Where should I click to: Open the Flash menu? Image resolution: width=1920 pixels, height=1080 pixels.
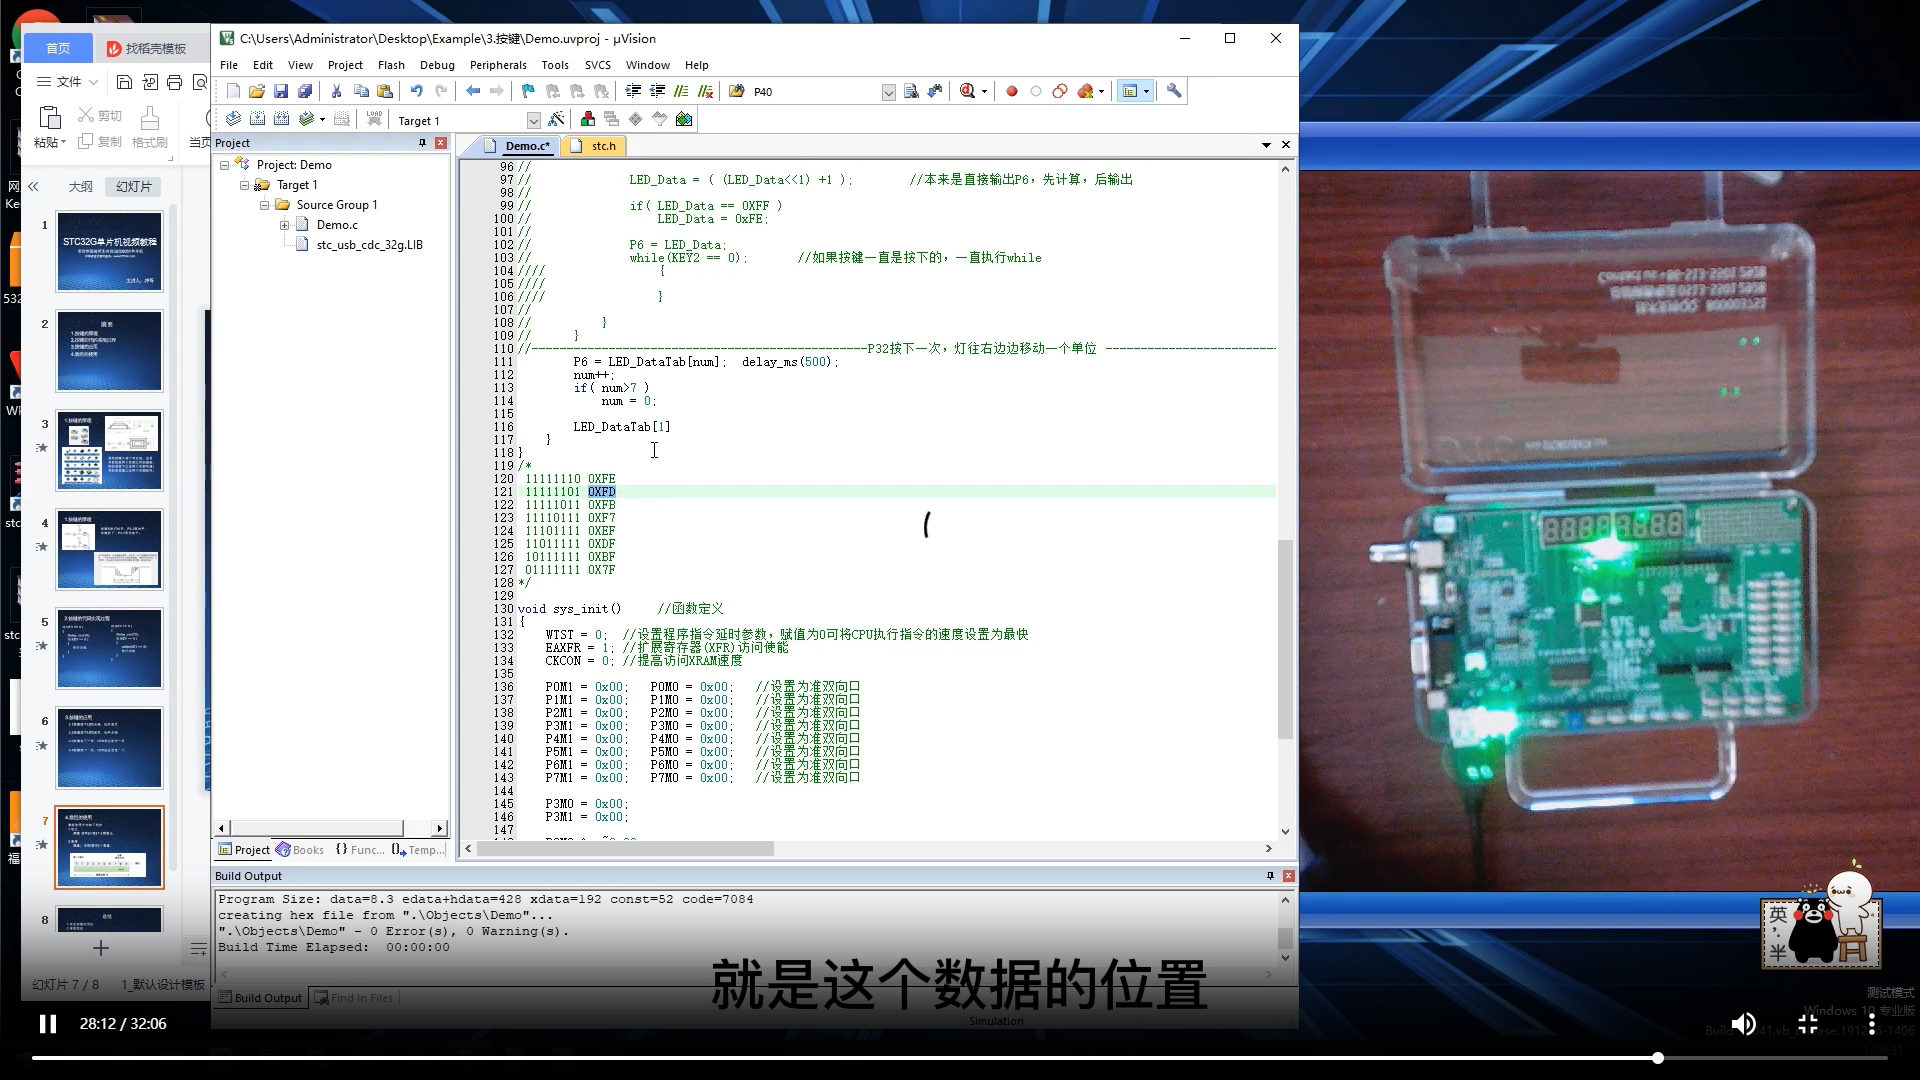[x=391, y=65]
